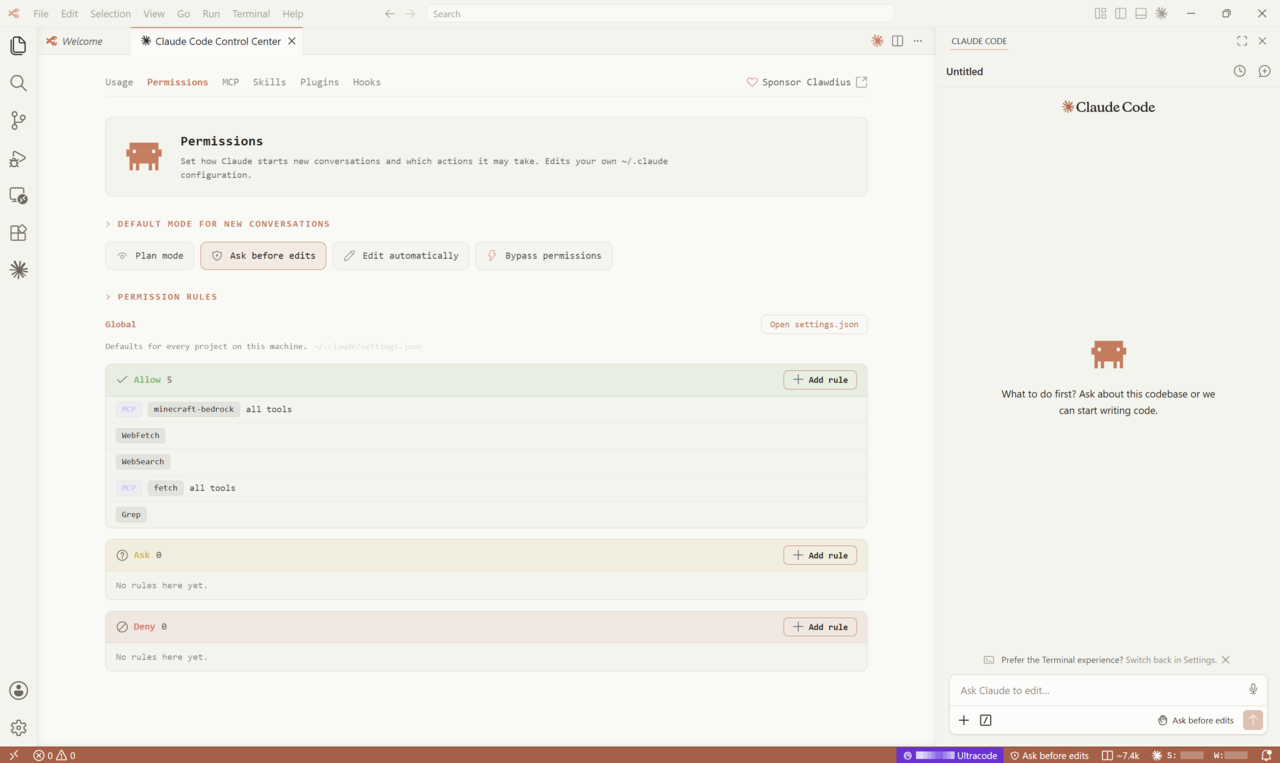
Task: Open the Source Control view
Action: click(x=18, y=121)
